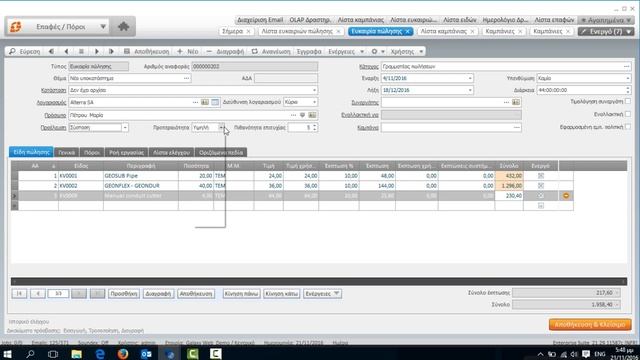Viewport: 640px width, 360px height.
Task: Click the Προσθήκη button below grid
Action: click(x=124, y=293)
